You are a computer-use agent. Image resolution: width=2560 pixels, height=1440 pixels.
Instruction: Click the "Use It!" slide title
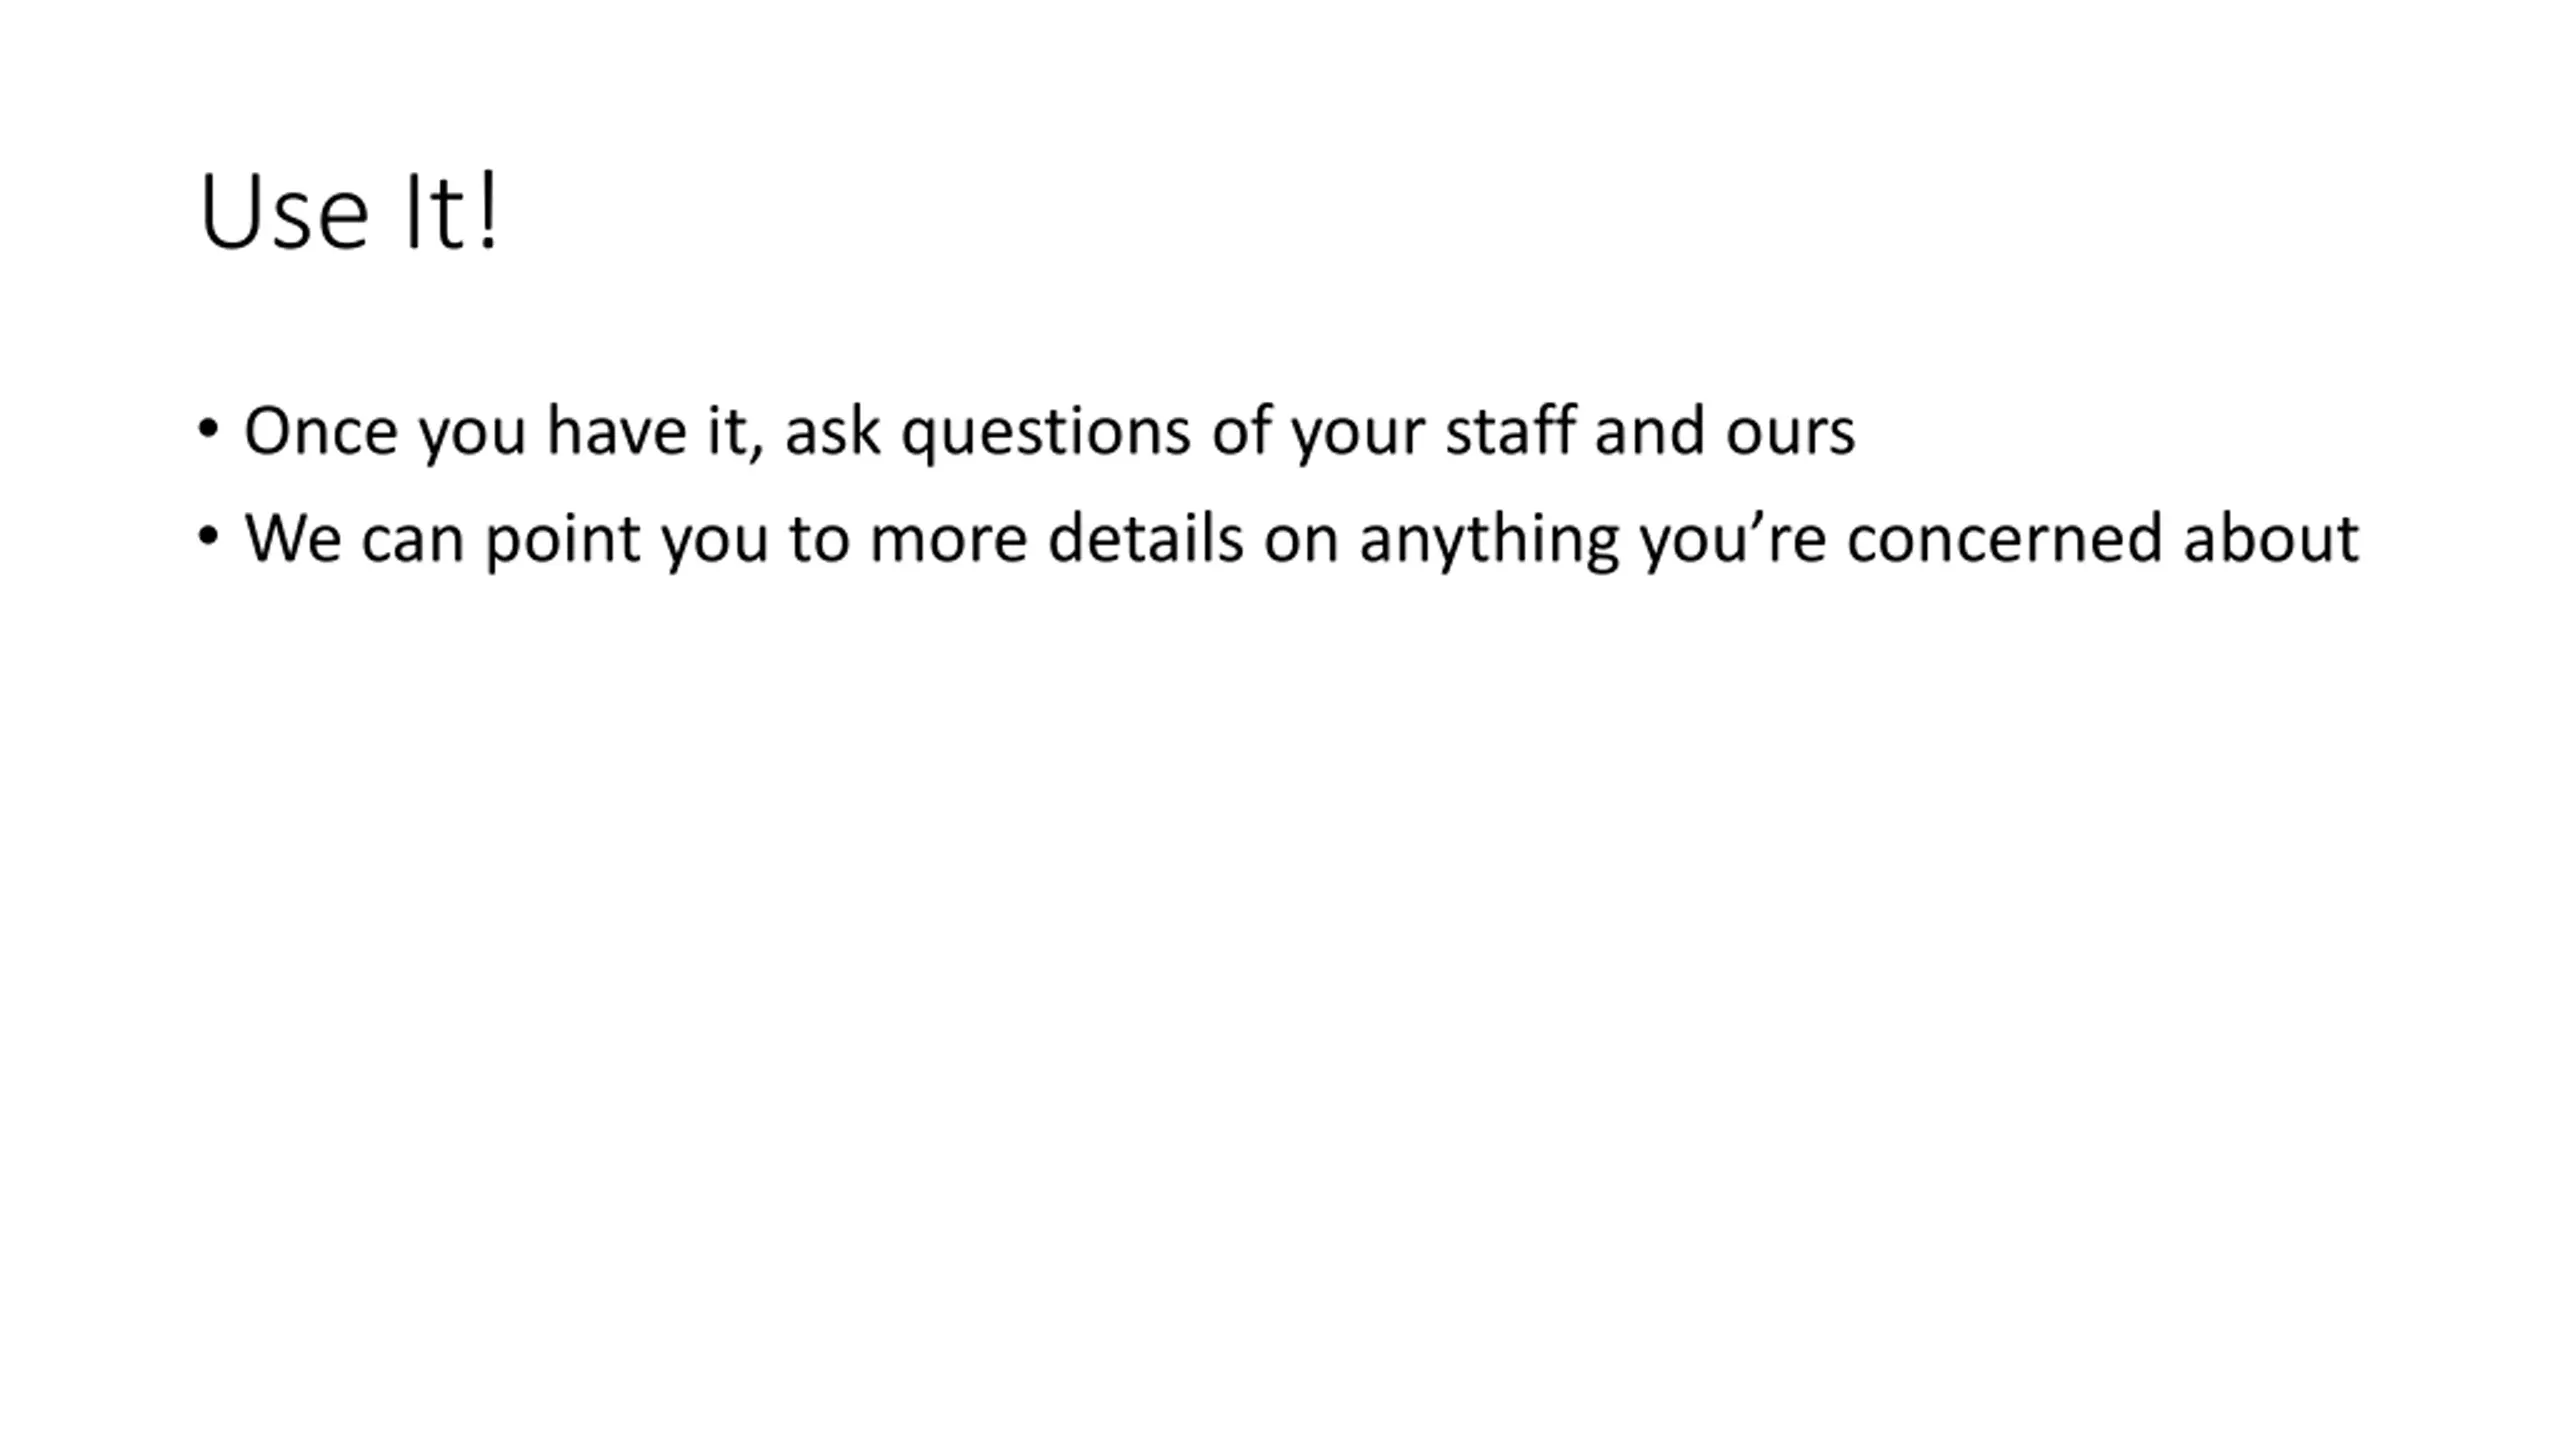(x=349, y=212)
